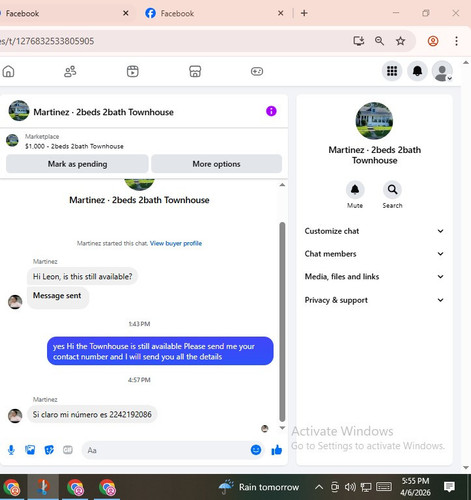Click Martinez avatar beside phone number message
Image resolution: width=471 pixels, height=500 pixels.
pyautogui.click(x=15, y=415)
